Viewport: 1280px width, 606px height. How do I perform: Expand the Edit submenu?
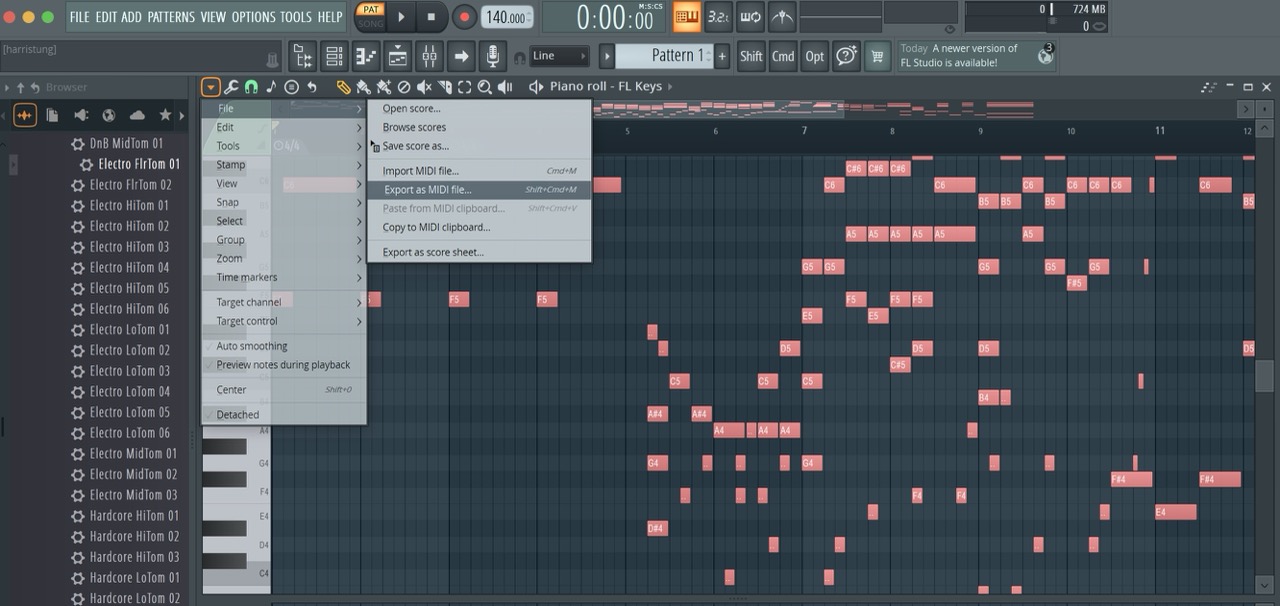click(x=284, y=127)
